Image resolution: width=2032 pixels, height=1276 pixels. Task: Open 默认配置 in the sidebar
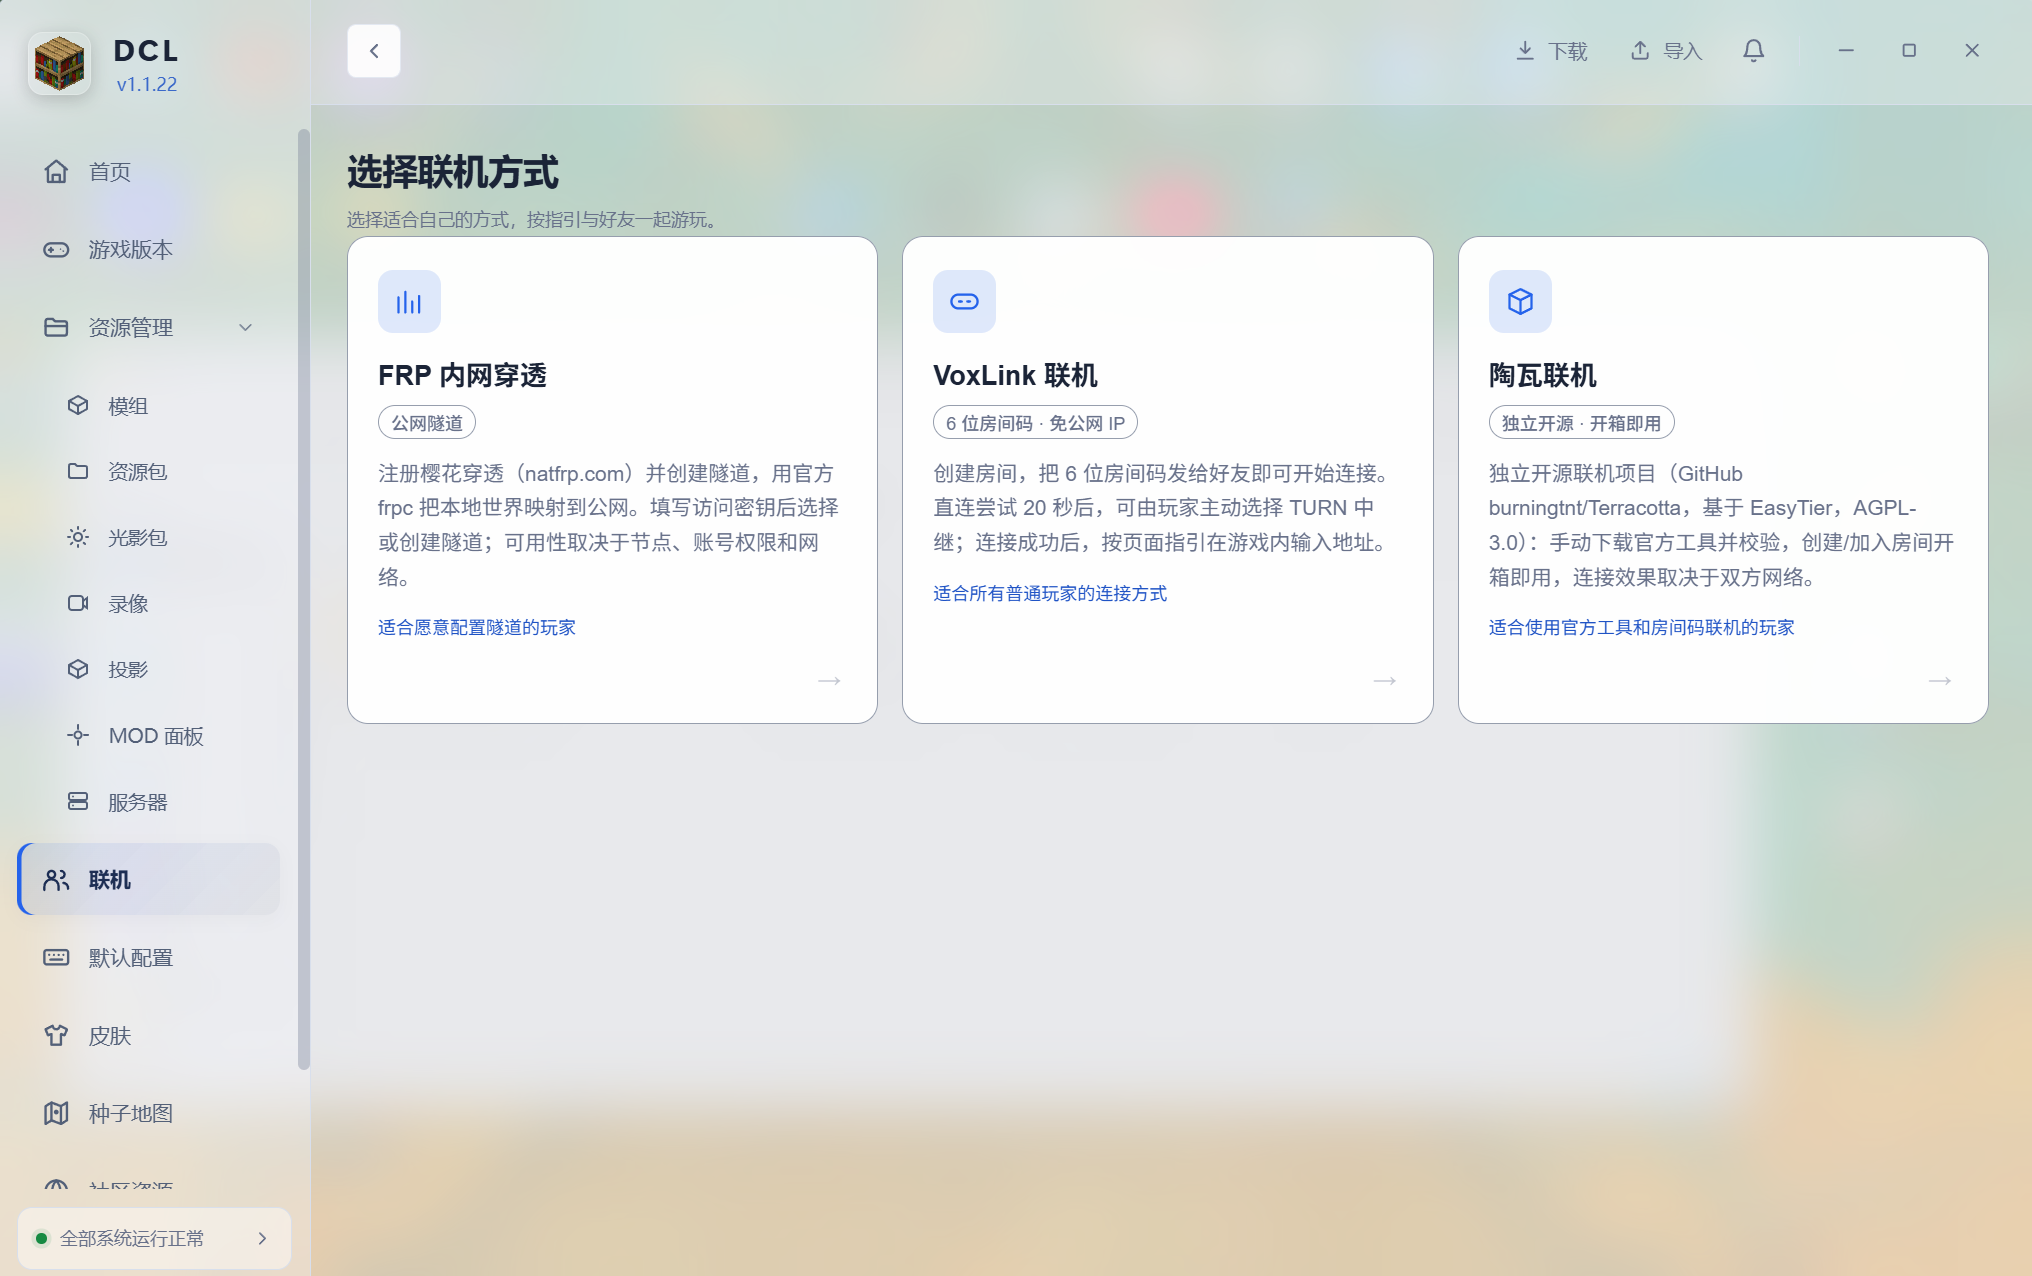148,958
